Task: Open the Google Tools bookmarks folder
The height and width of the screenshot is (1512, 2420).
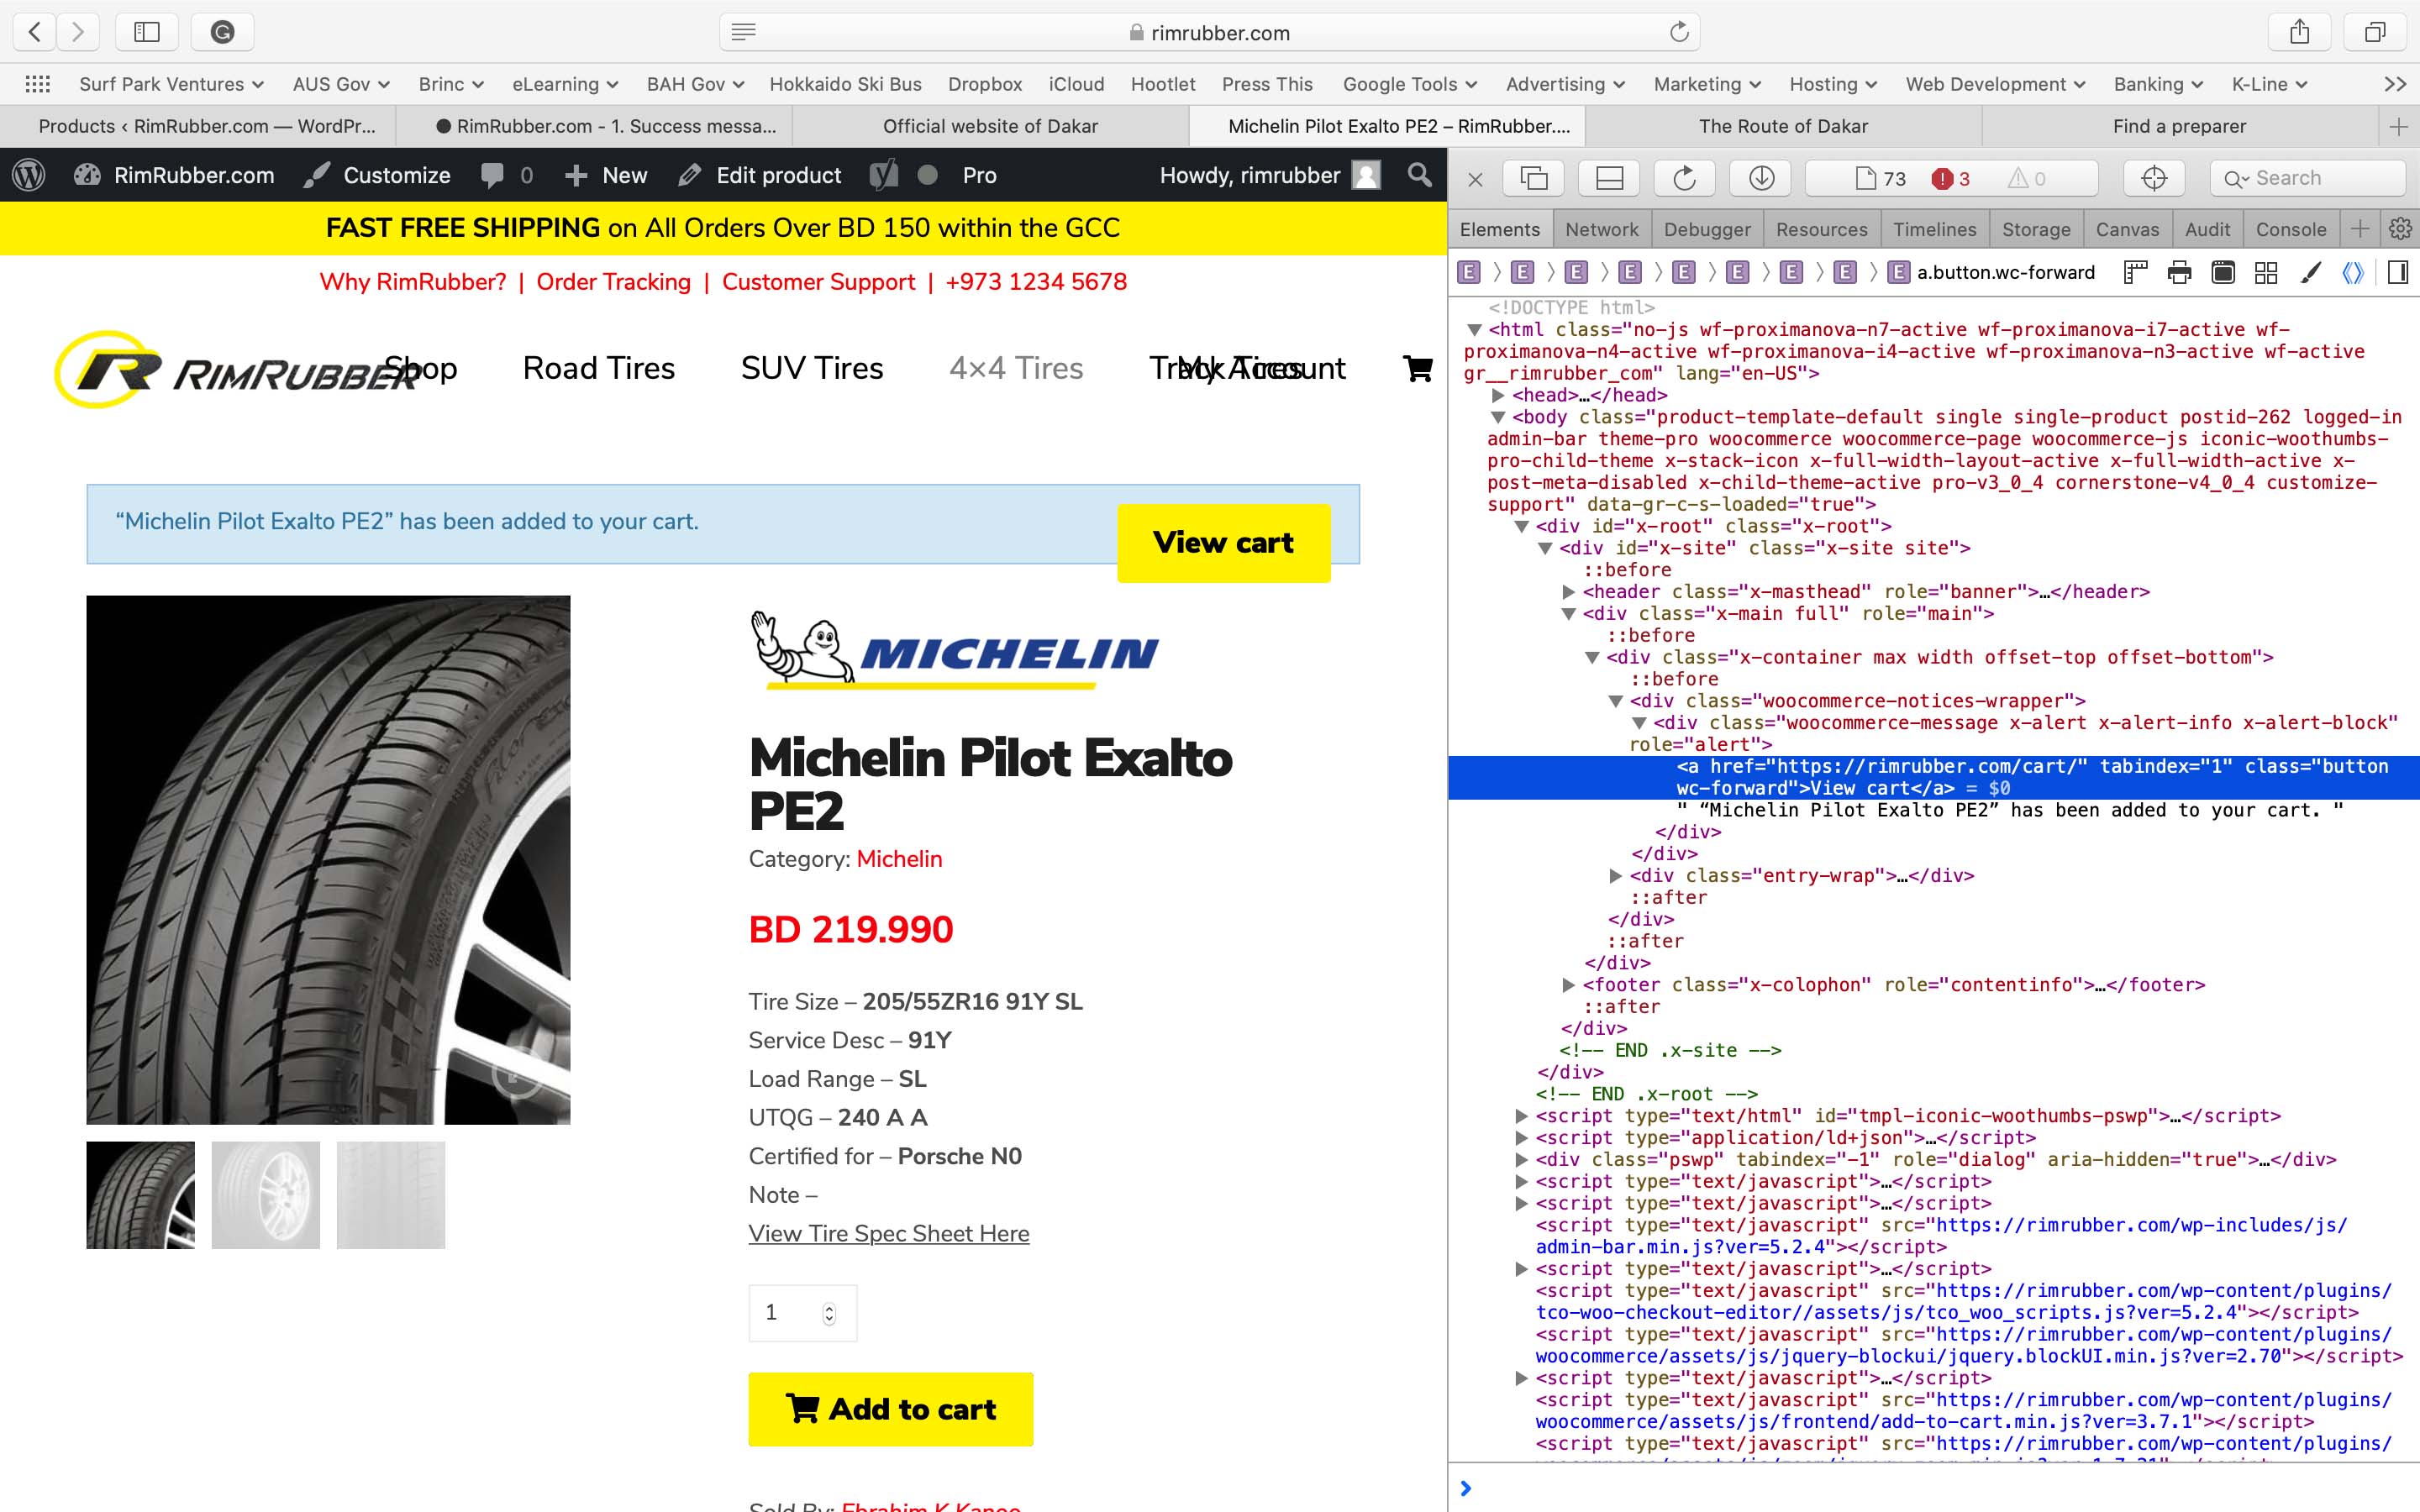Action: click(1409, 84)
